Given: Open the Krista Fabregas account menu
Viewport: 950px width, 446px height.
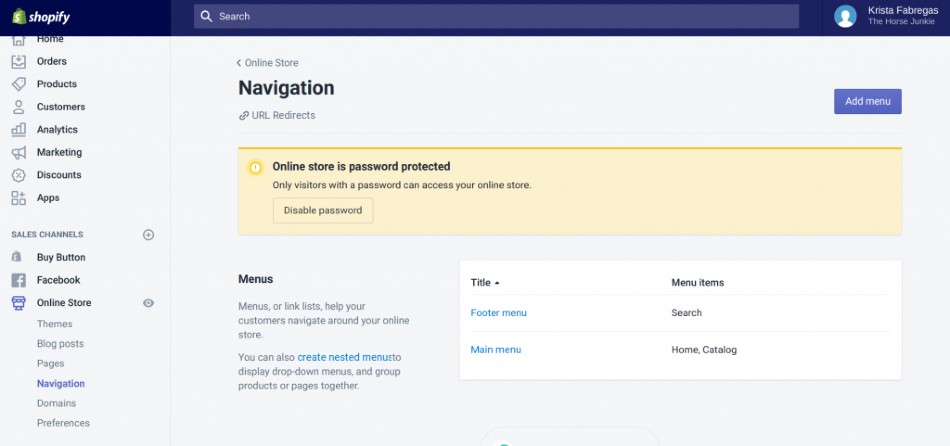Looking at the screenshot, I should [885, 16].
